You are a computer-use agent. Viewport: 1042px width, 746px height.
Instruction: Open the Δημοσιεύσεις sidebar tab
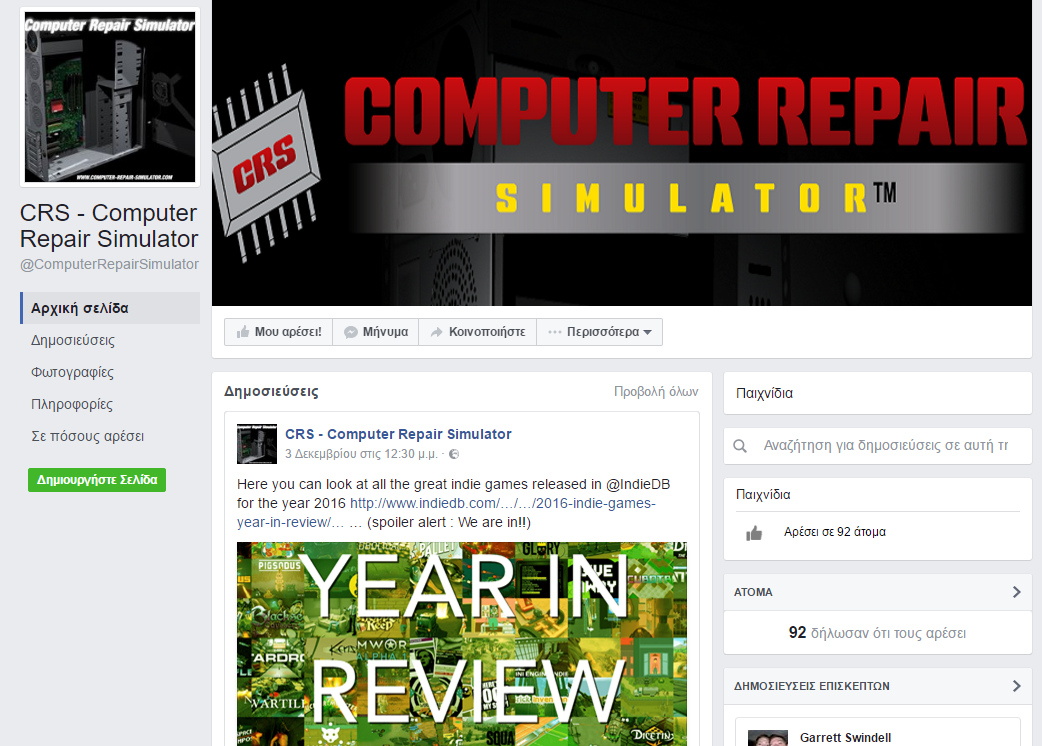tap(72, 340)
